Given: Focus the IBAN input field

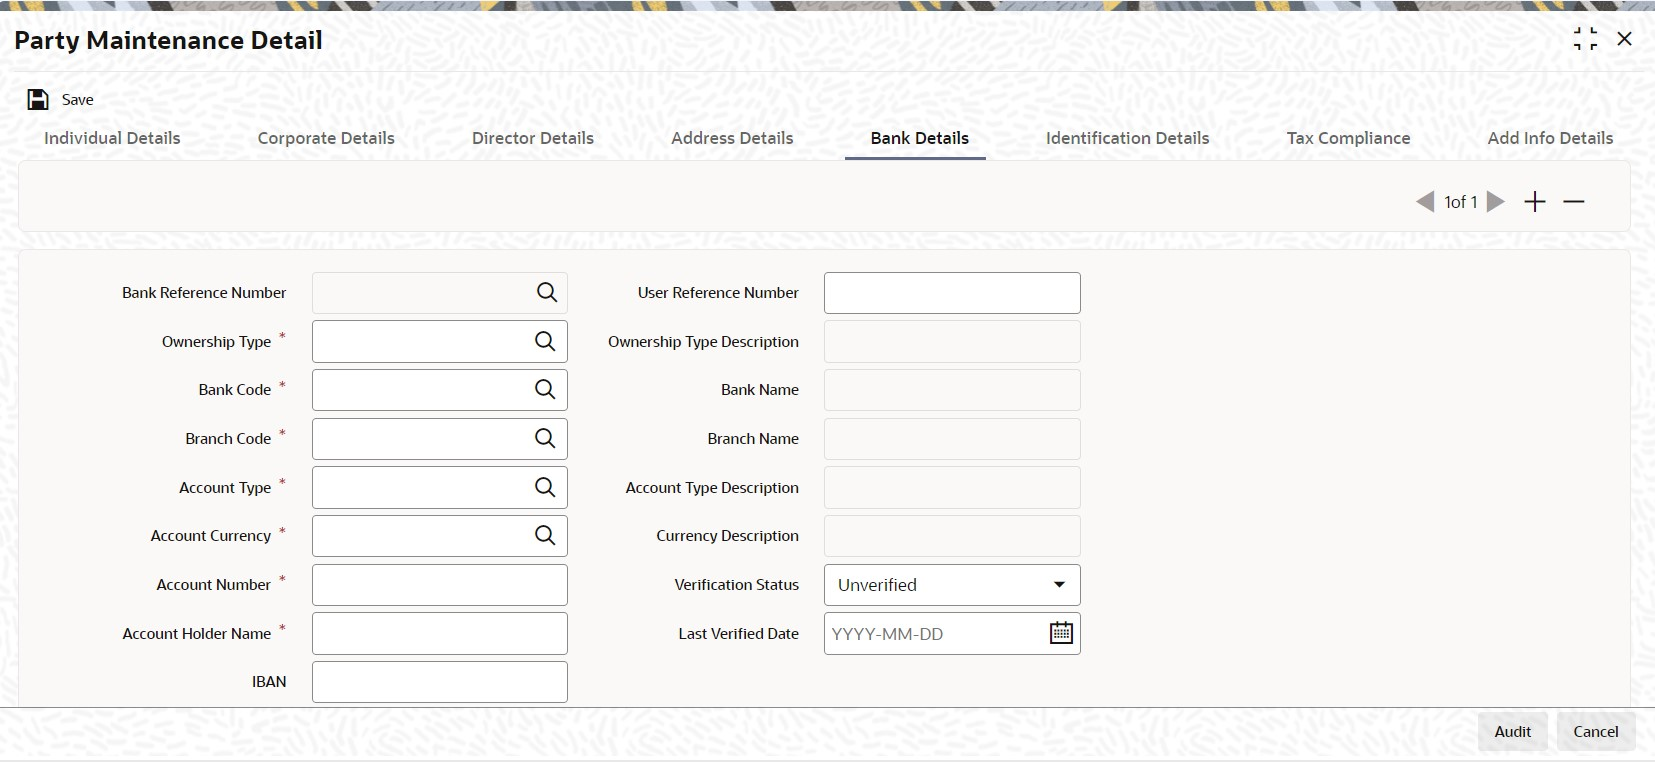Looking at the screenshot, I should [x=440, y=682].
